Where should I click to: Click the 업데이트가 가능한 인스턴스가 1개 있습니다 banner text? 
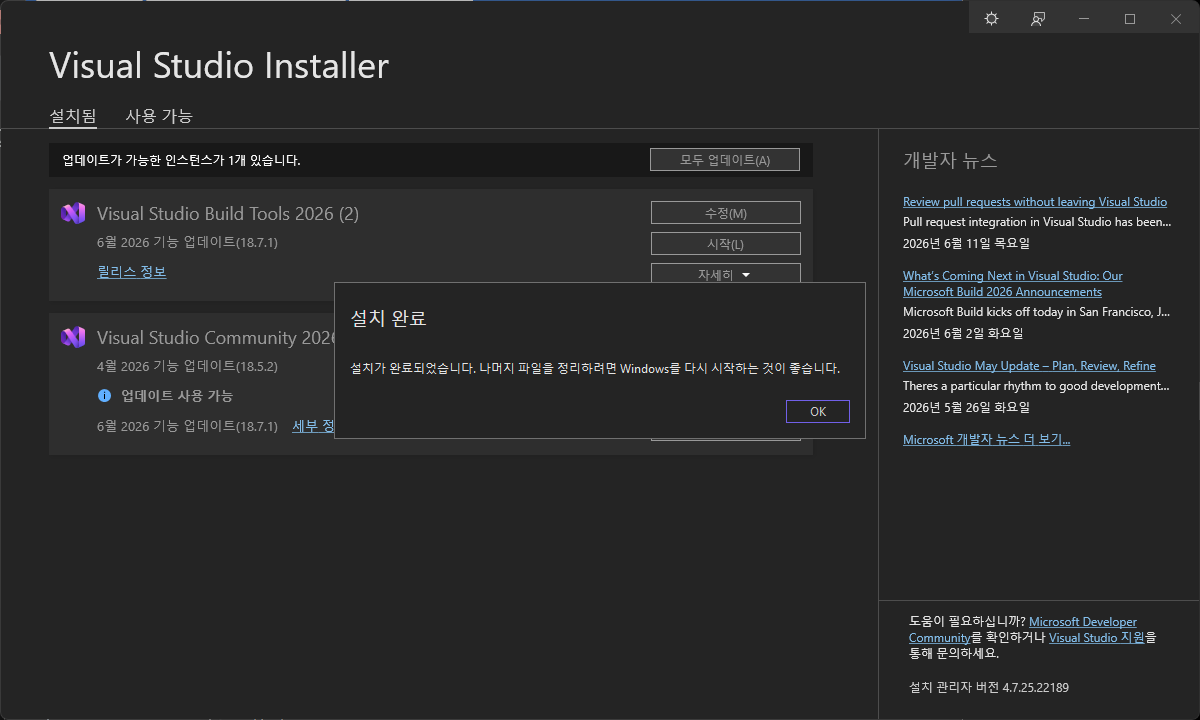coord(181,160)
